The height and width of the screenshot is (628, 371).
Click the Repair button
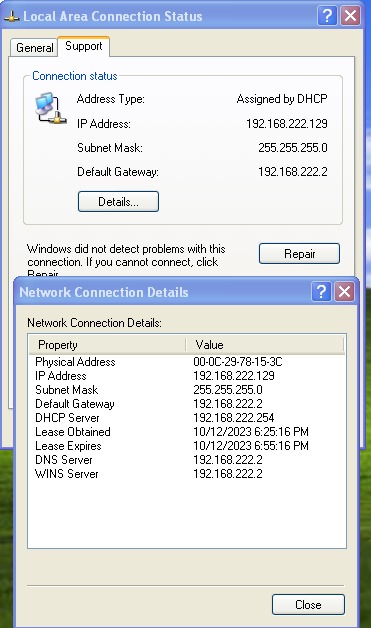[299, 254]
